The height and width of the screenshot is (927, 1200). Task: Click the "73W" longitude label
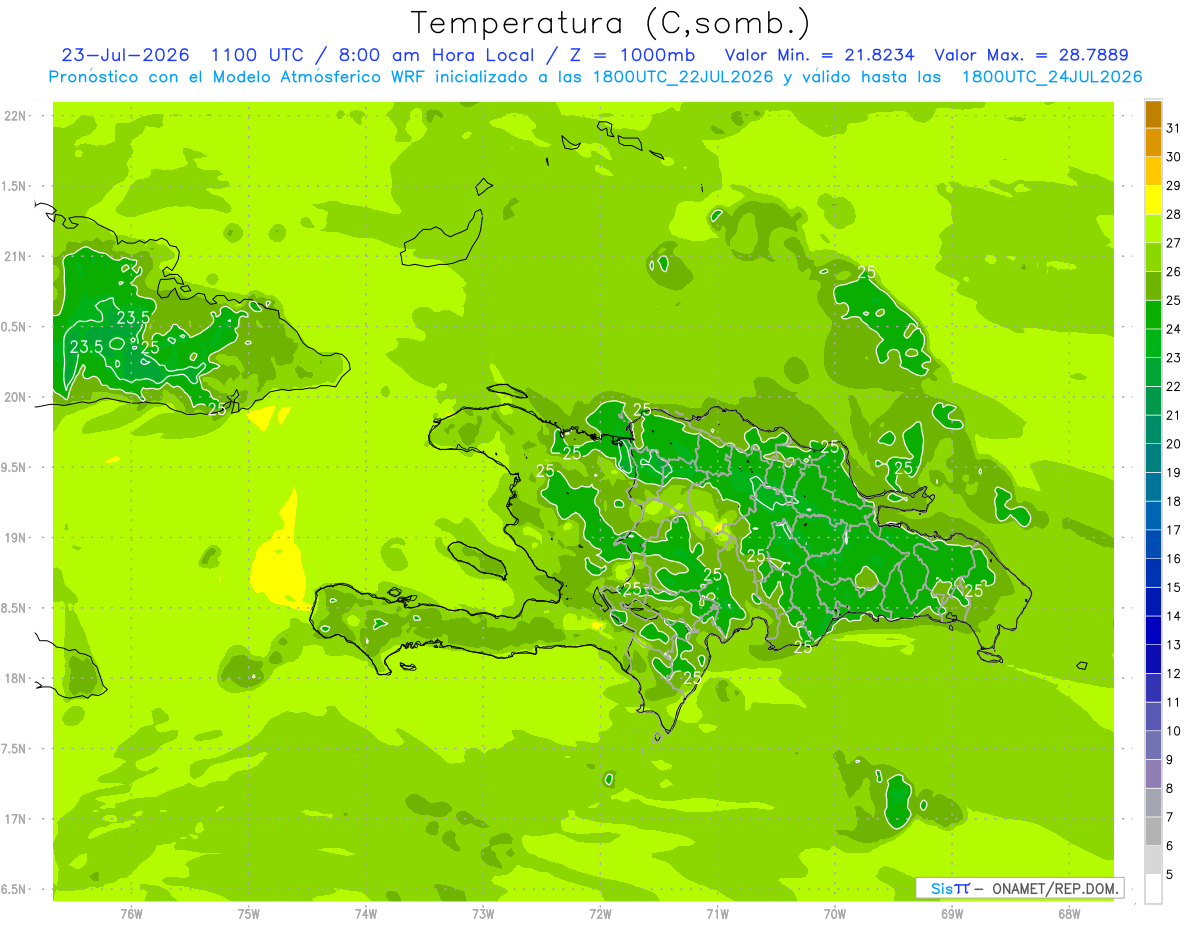tap(483, 913)
